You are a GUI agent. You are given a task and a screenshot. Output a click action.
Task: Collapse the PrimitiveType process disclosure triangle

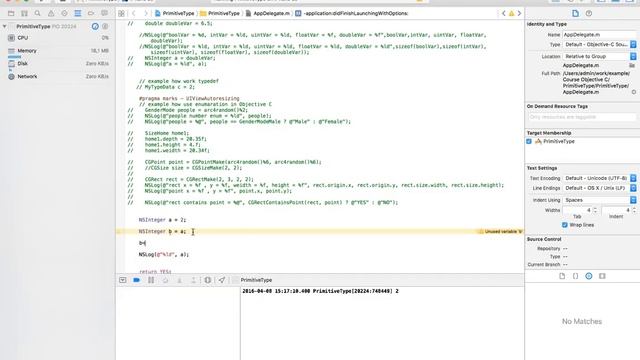click(x=4, y=27)
